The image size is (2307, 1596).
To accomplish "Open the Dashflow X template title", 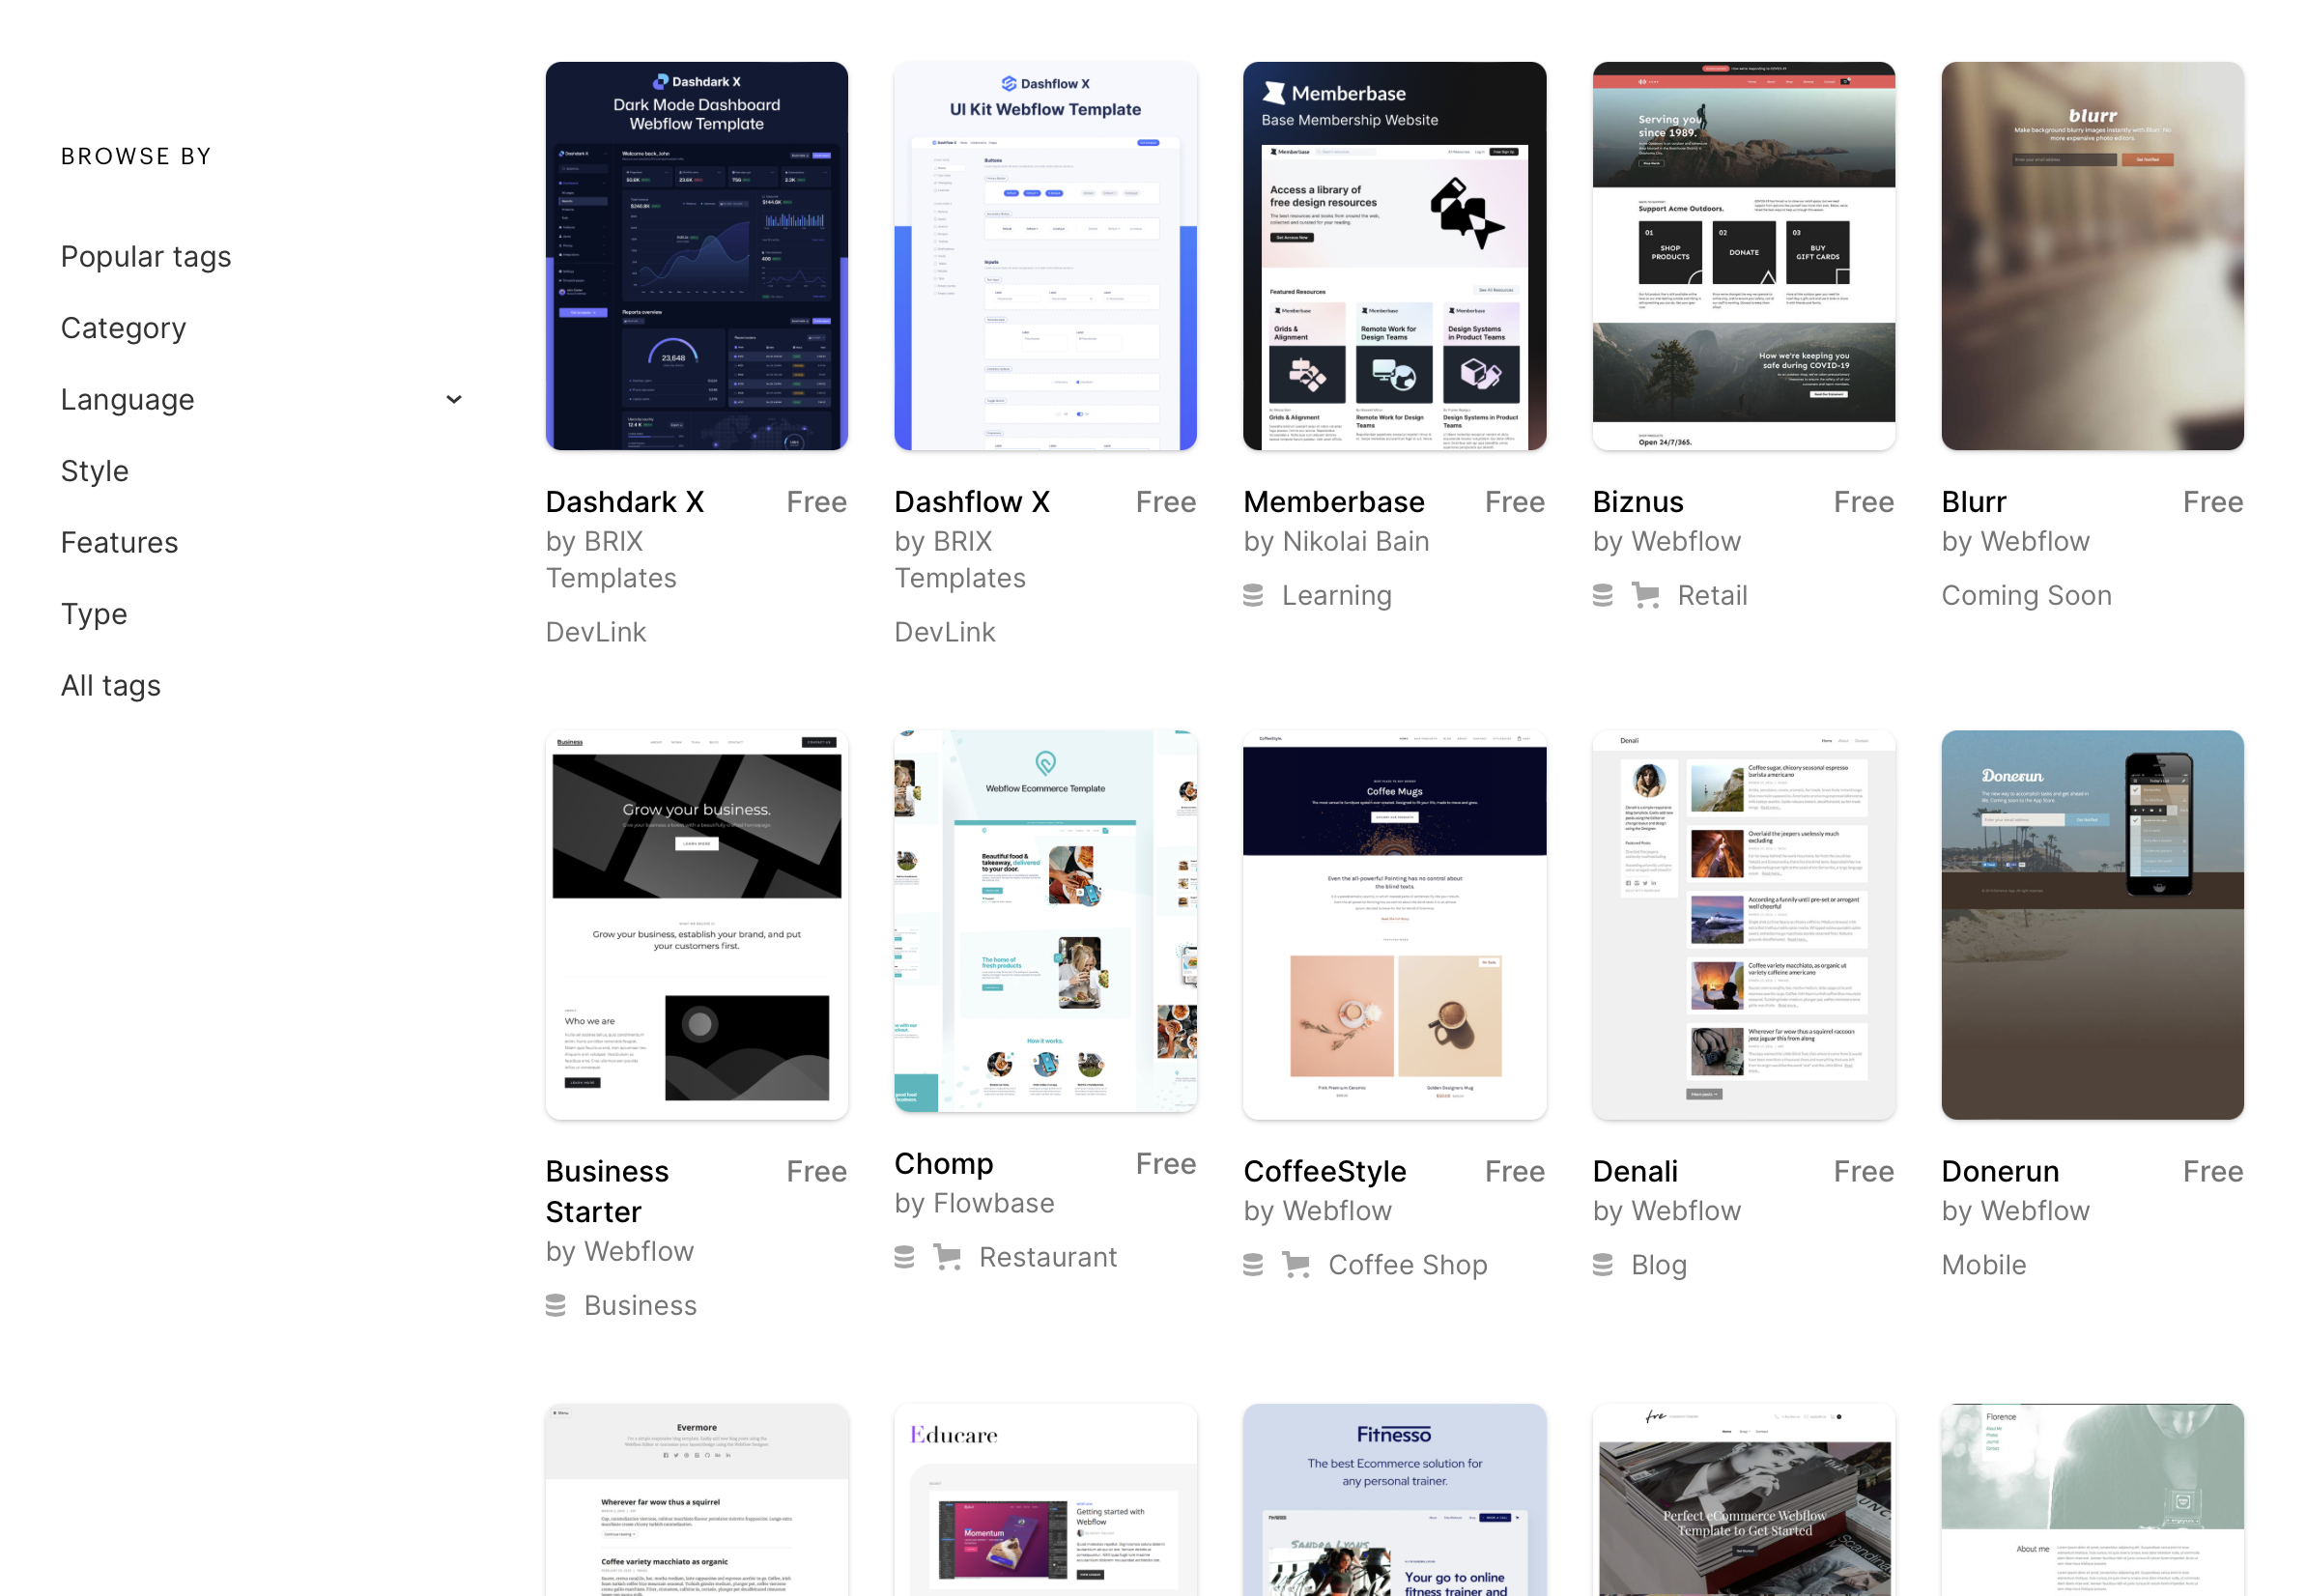I will pos(972,502).
